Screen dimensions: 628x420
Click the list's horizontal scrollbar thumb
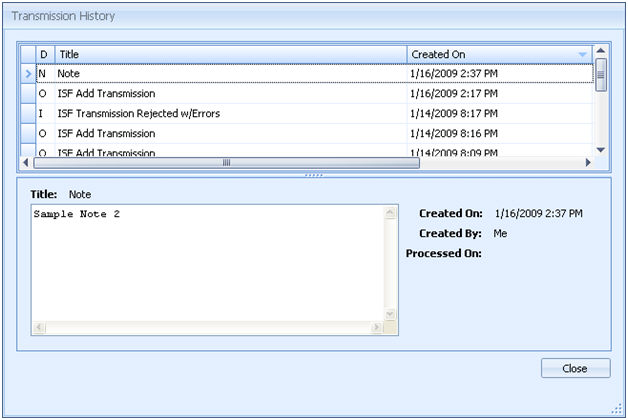pos(227,162)
